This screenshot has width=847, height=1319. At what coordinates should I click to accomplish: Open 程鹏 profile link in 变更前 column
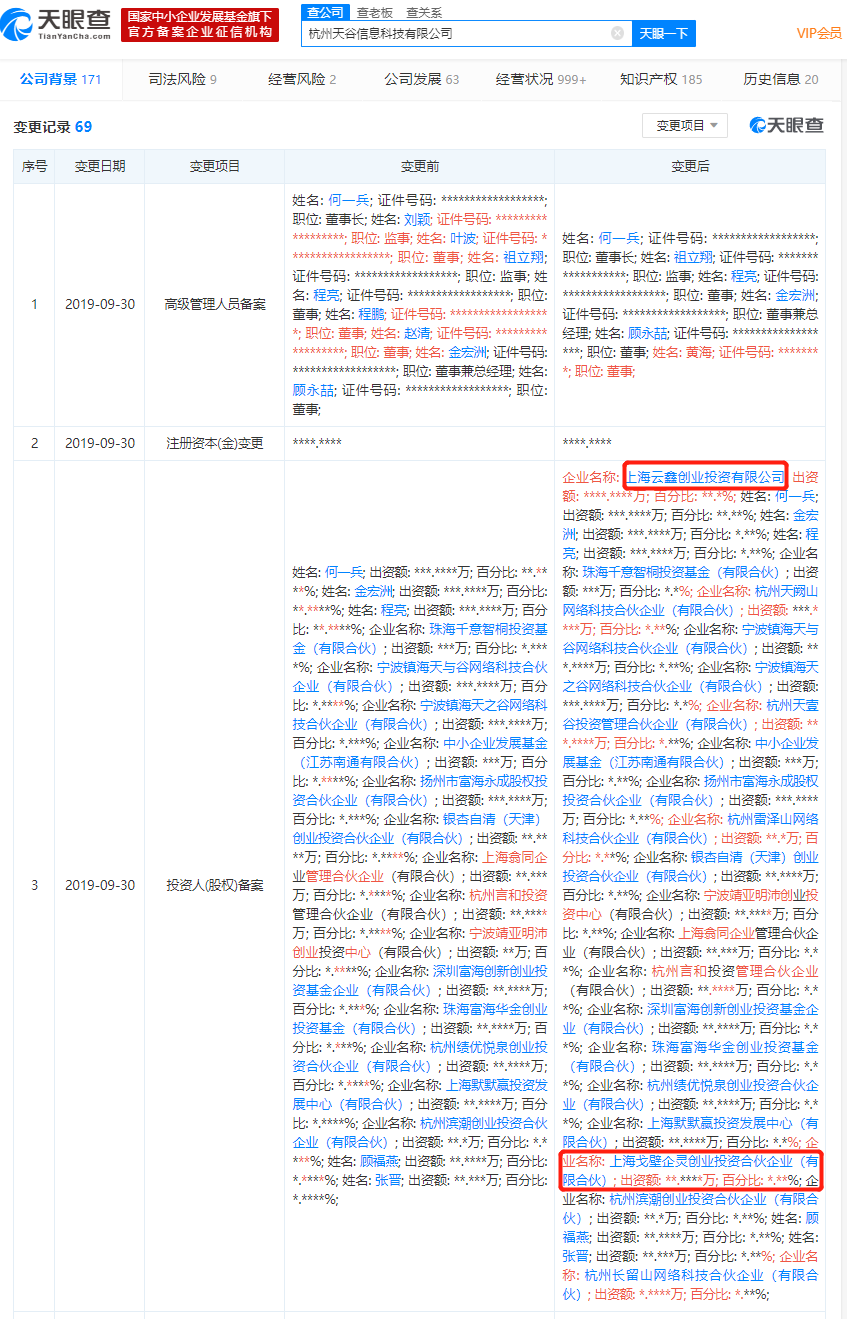[371, 314]
